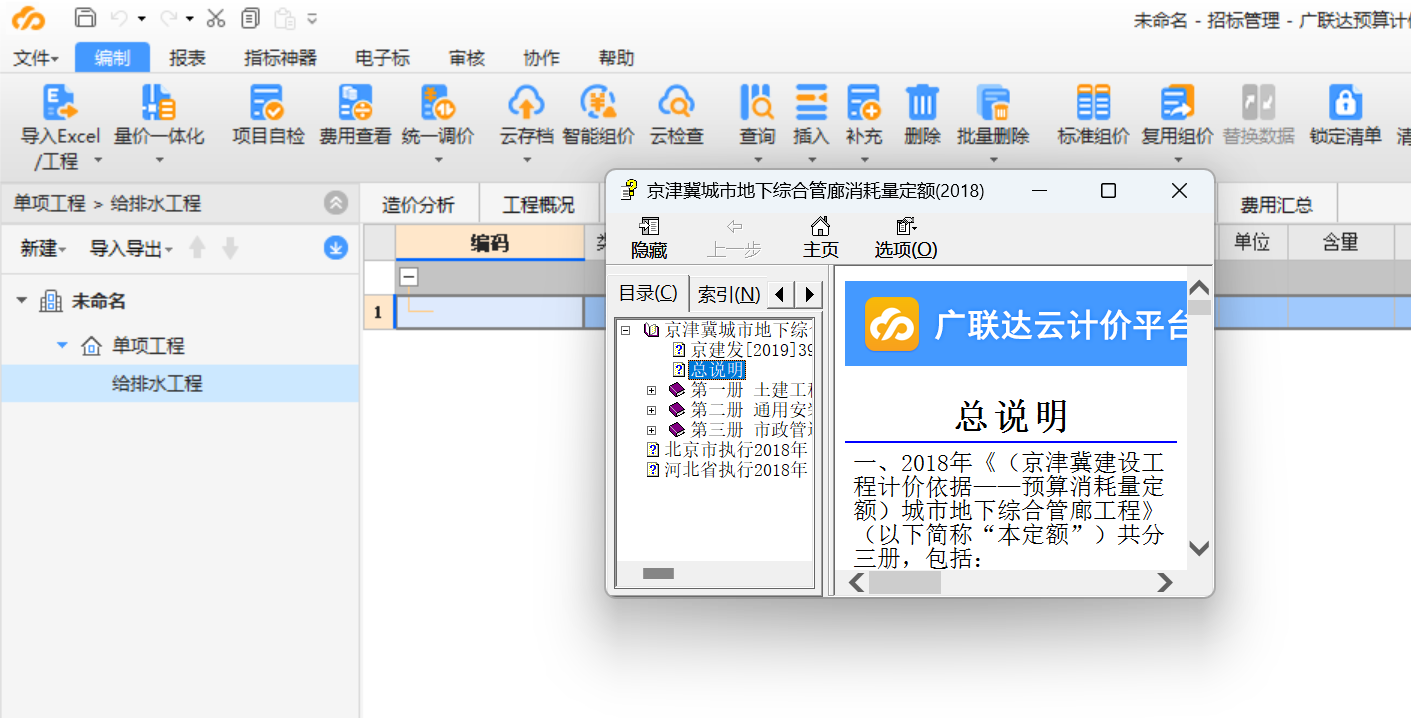Click the 含量 column header
The image size is (1411, 718).
tap(1340, 242)
